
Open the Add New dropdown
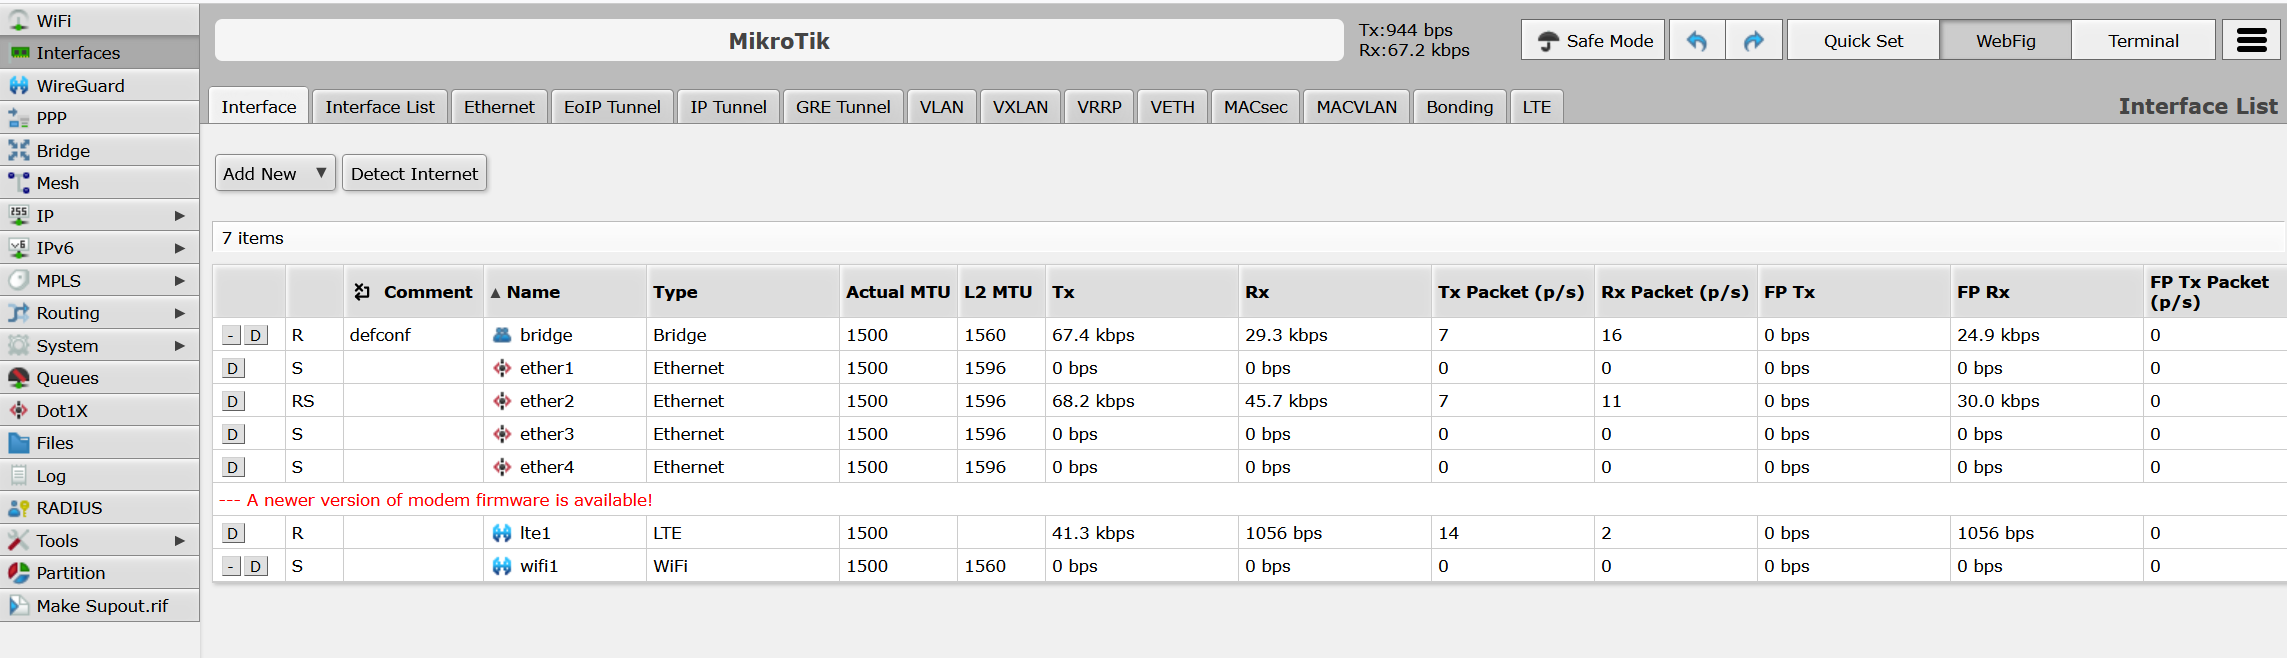pos(275,174)
